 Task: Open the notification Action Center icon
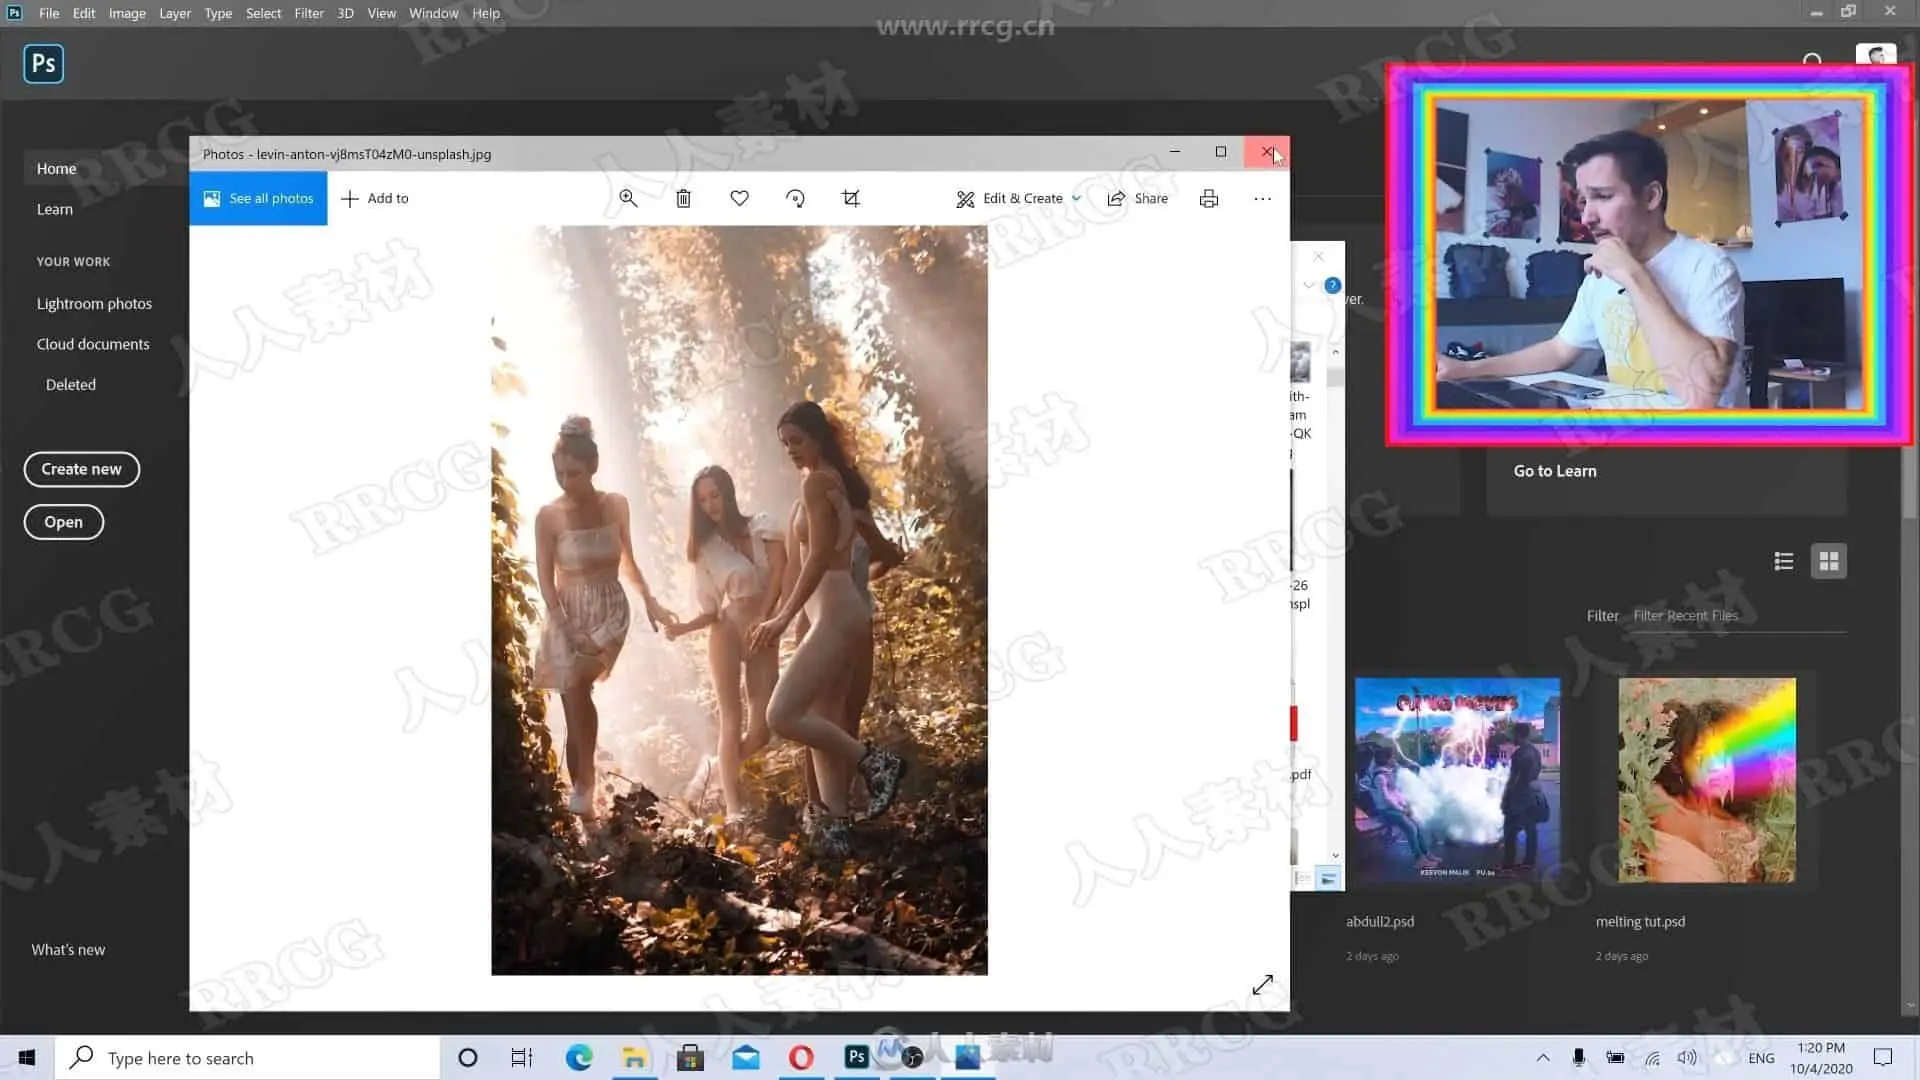1883,1057
